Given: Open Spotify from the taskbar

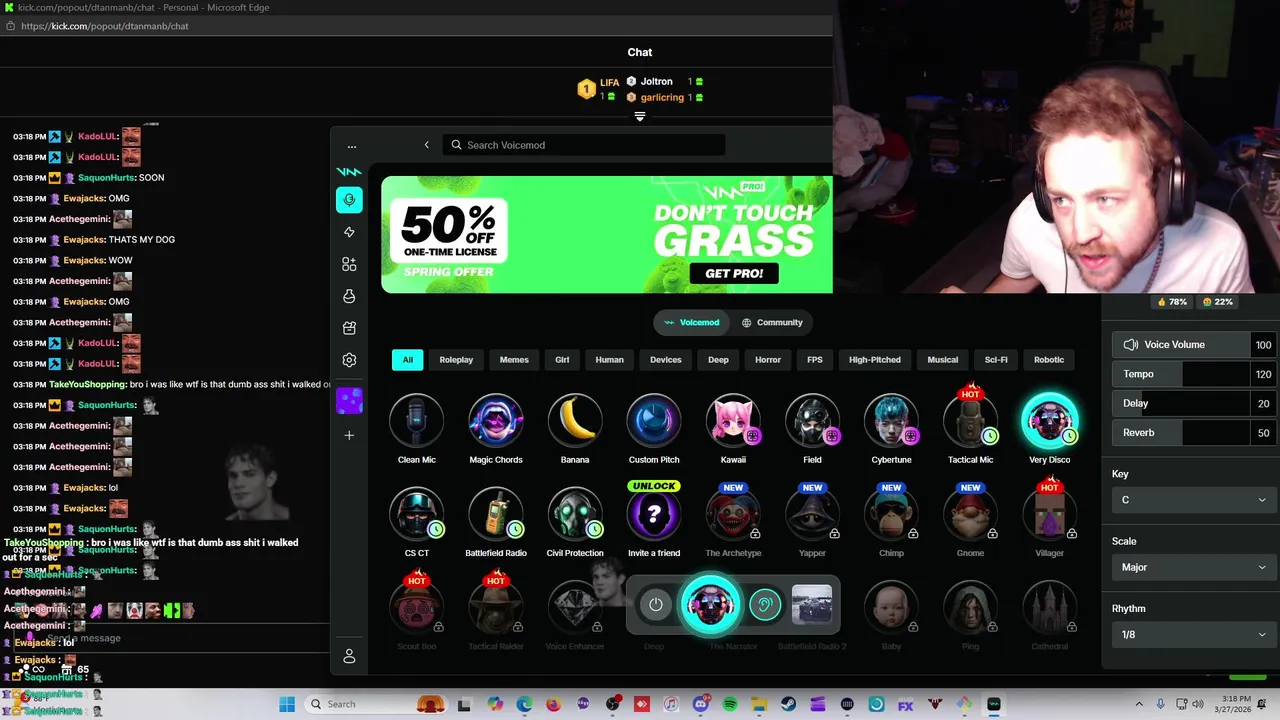Looking at the screenshot, I should point(729,704).
